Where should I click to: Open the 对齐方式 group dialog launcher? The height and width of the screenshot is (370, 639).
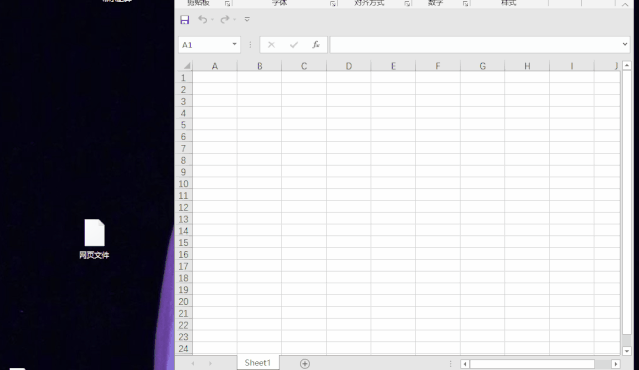point(407,4)
